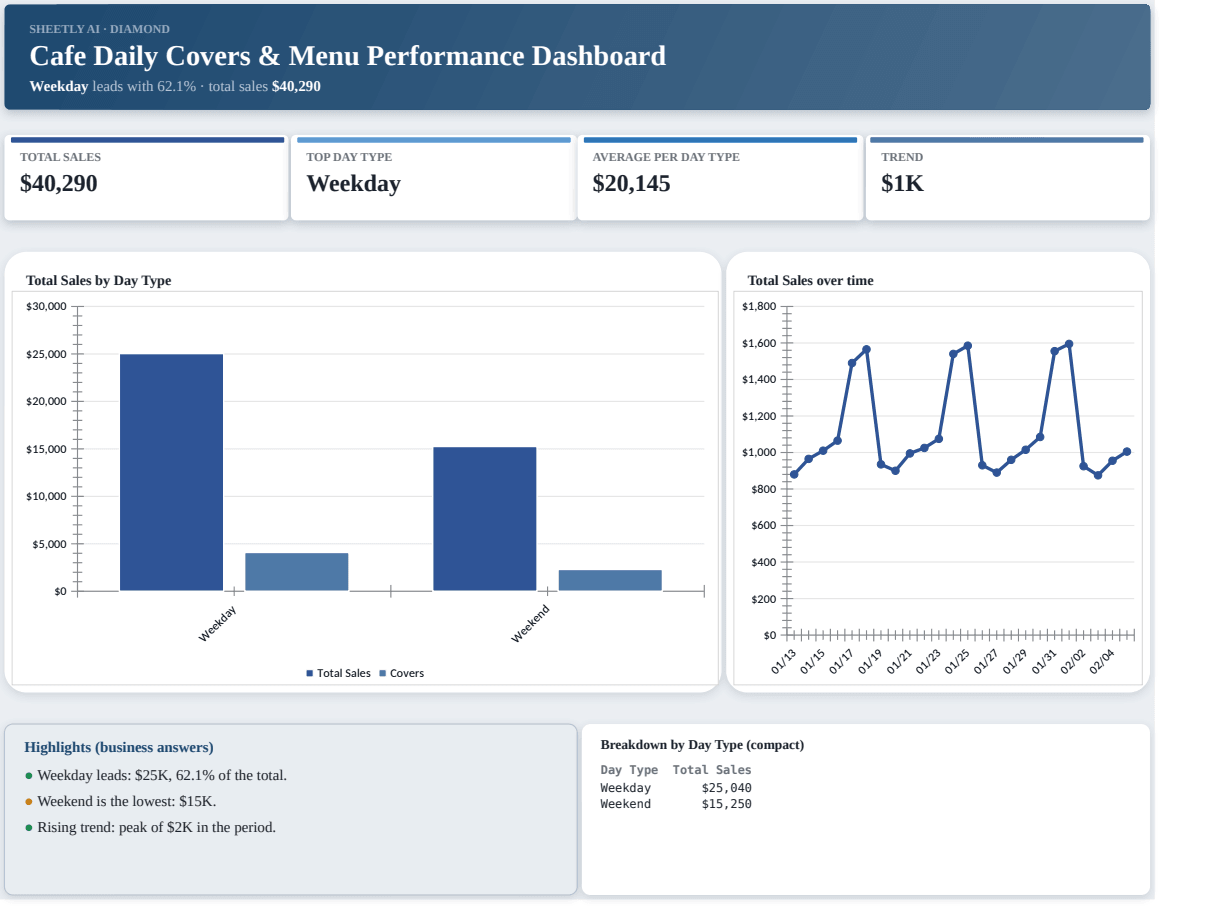Click the $25,040 table value
The height and width of the screenshot is (922, 1227).
click(x=727, y=788)
